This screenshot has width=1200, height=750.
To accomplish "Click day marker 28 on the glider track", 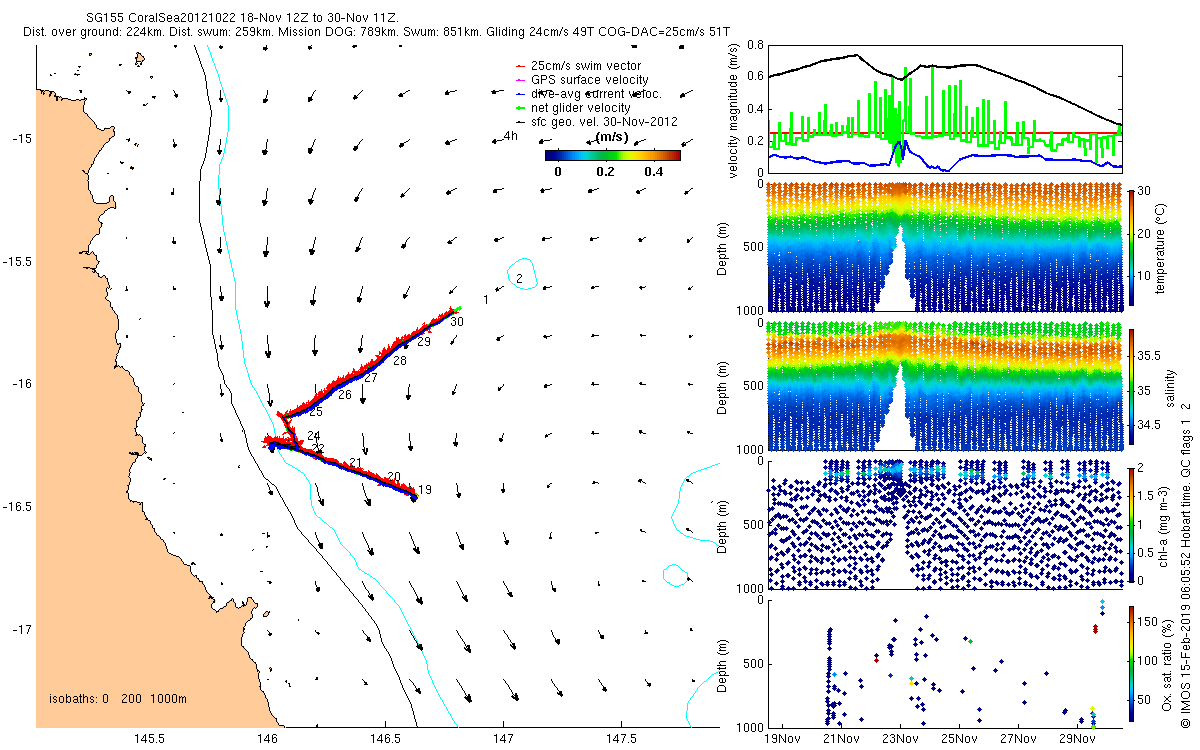I will click(x=400, y=360).
